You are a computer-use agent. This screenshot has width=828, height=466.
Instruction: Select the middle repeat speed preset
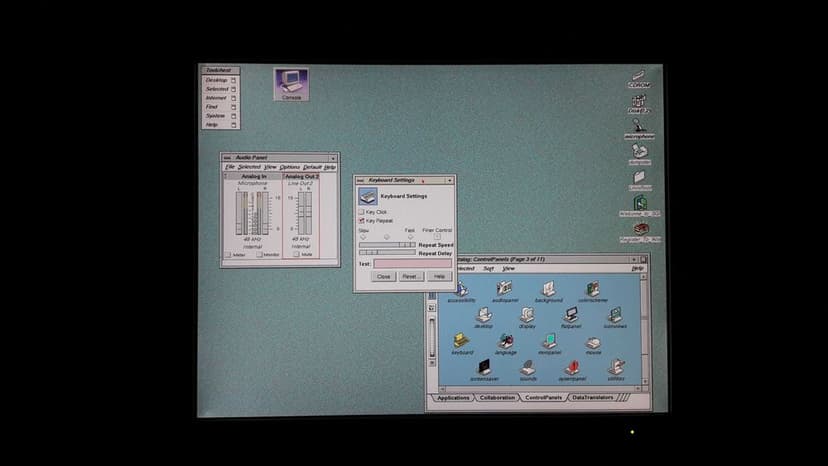point(387,237)
